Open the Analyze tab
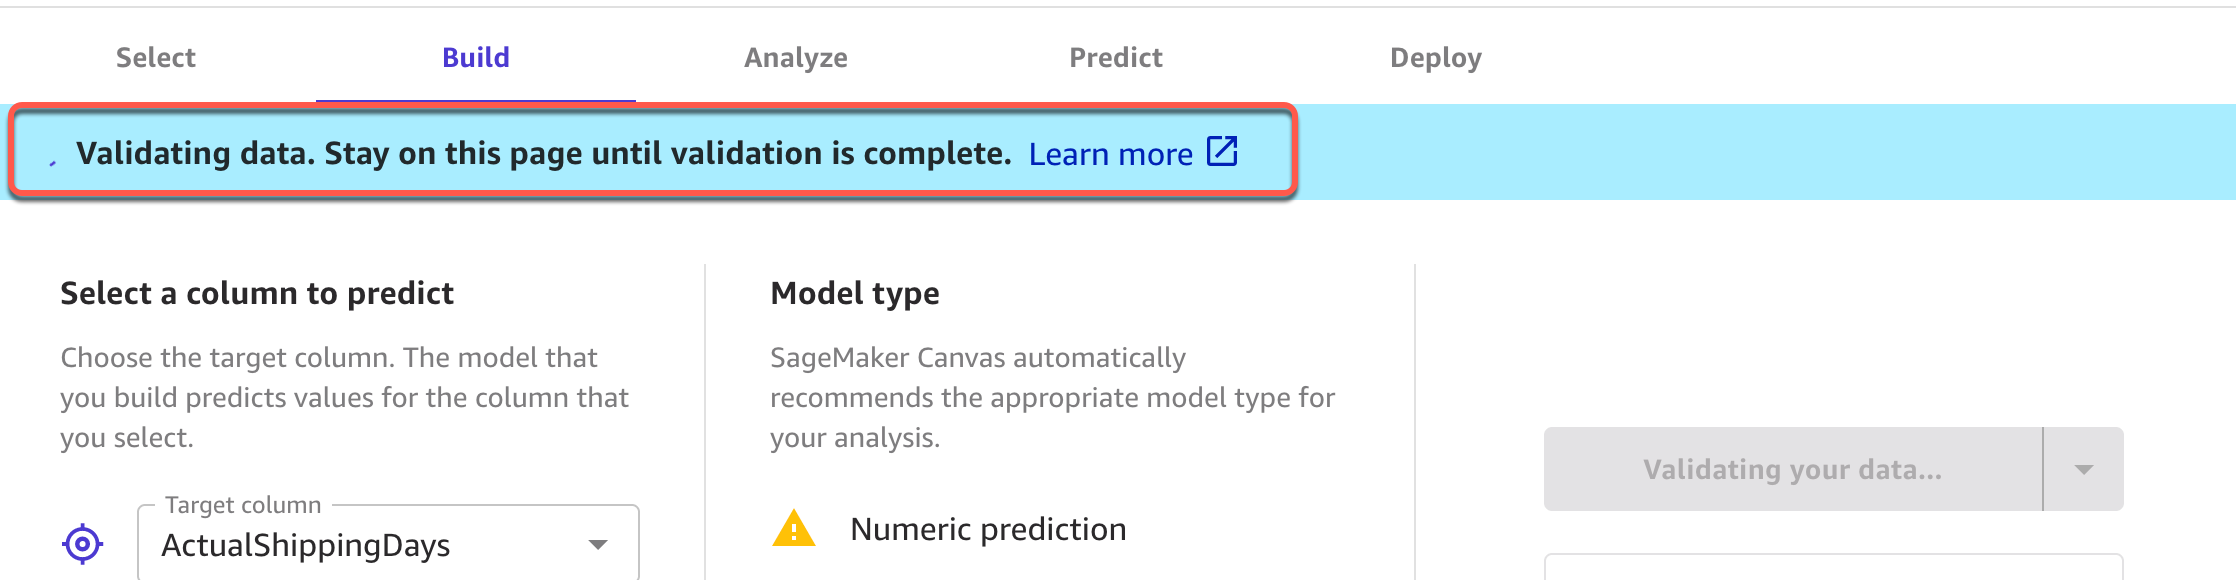This screenshot has height=580, width=2236. coord(796,58)
